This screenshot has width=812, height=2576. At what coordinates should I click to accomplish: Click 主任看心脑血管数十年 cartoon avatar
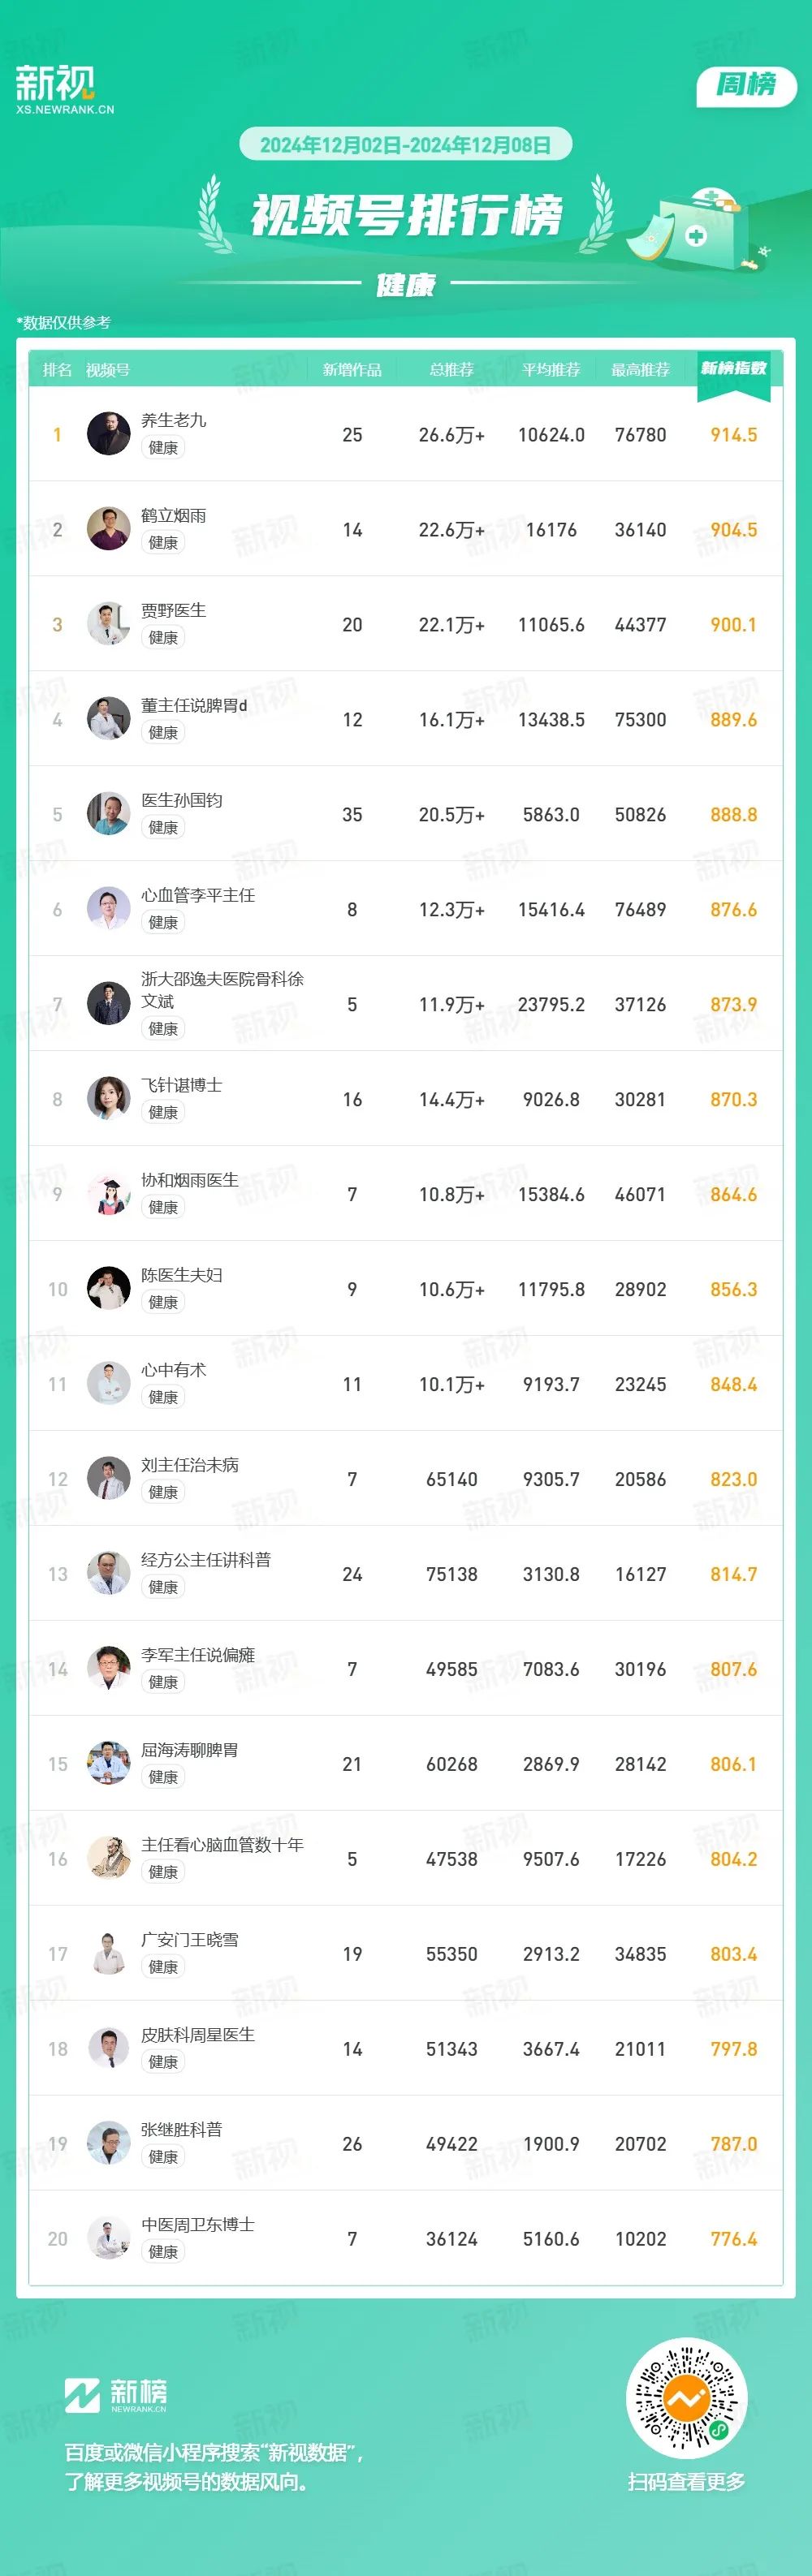(108, 1859)
